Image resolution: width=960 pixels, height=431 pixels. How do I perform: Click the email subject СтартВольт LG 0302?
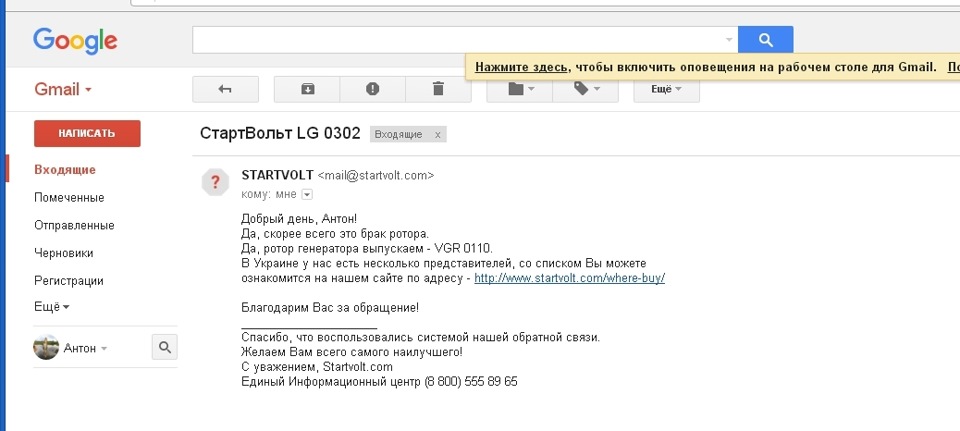pos(280,133)
